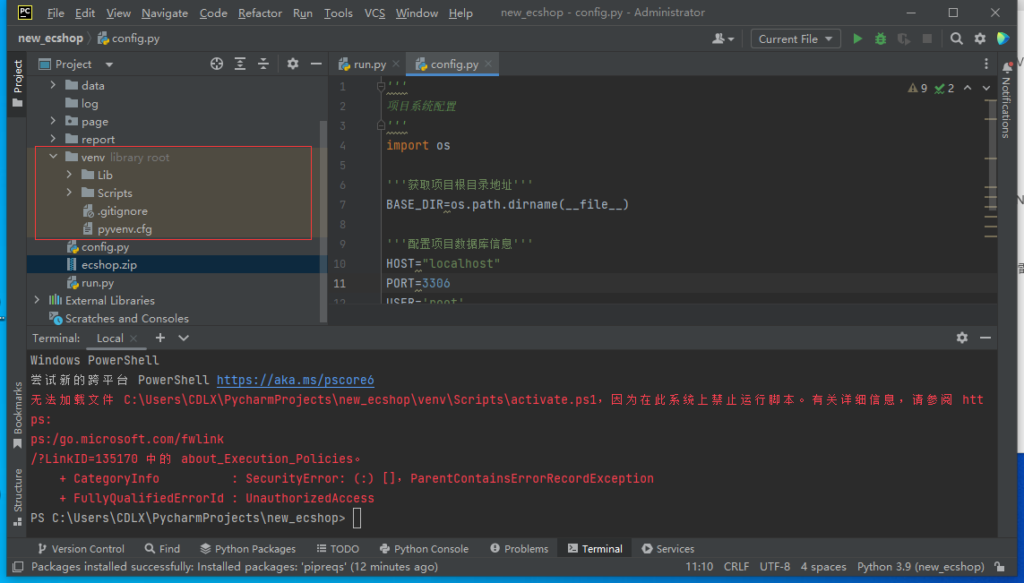The width and height of the screenshot is (1024, 583).
Task: Open the Refactor menu
Action: coord(259,13)
